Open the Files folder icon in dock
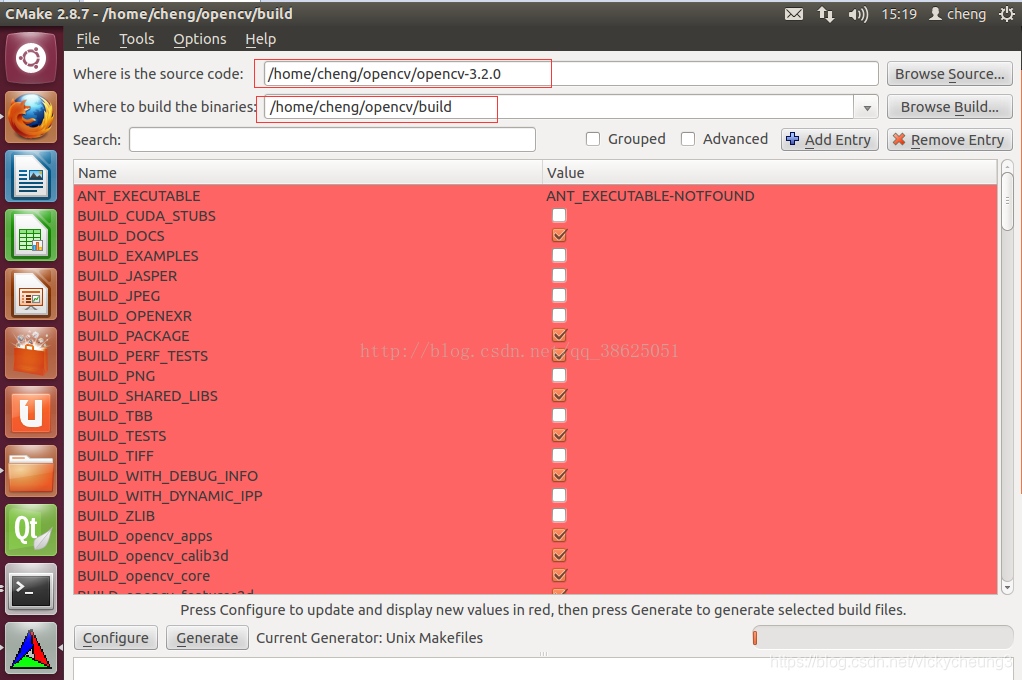 [31, 471]
